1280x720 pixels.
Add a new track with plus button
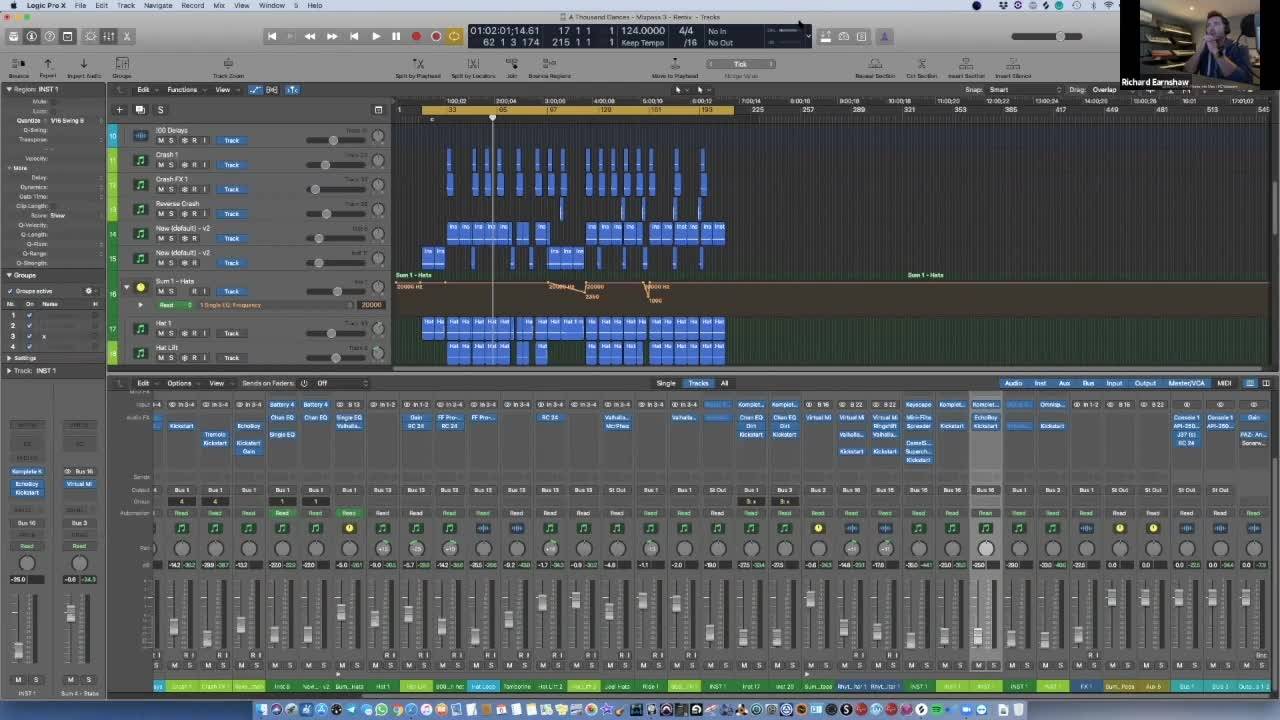[x=119, y=109]
